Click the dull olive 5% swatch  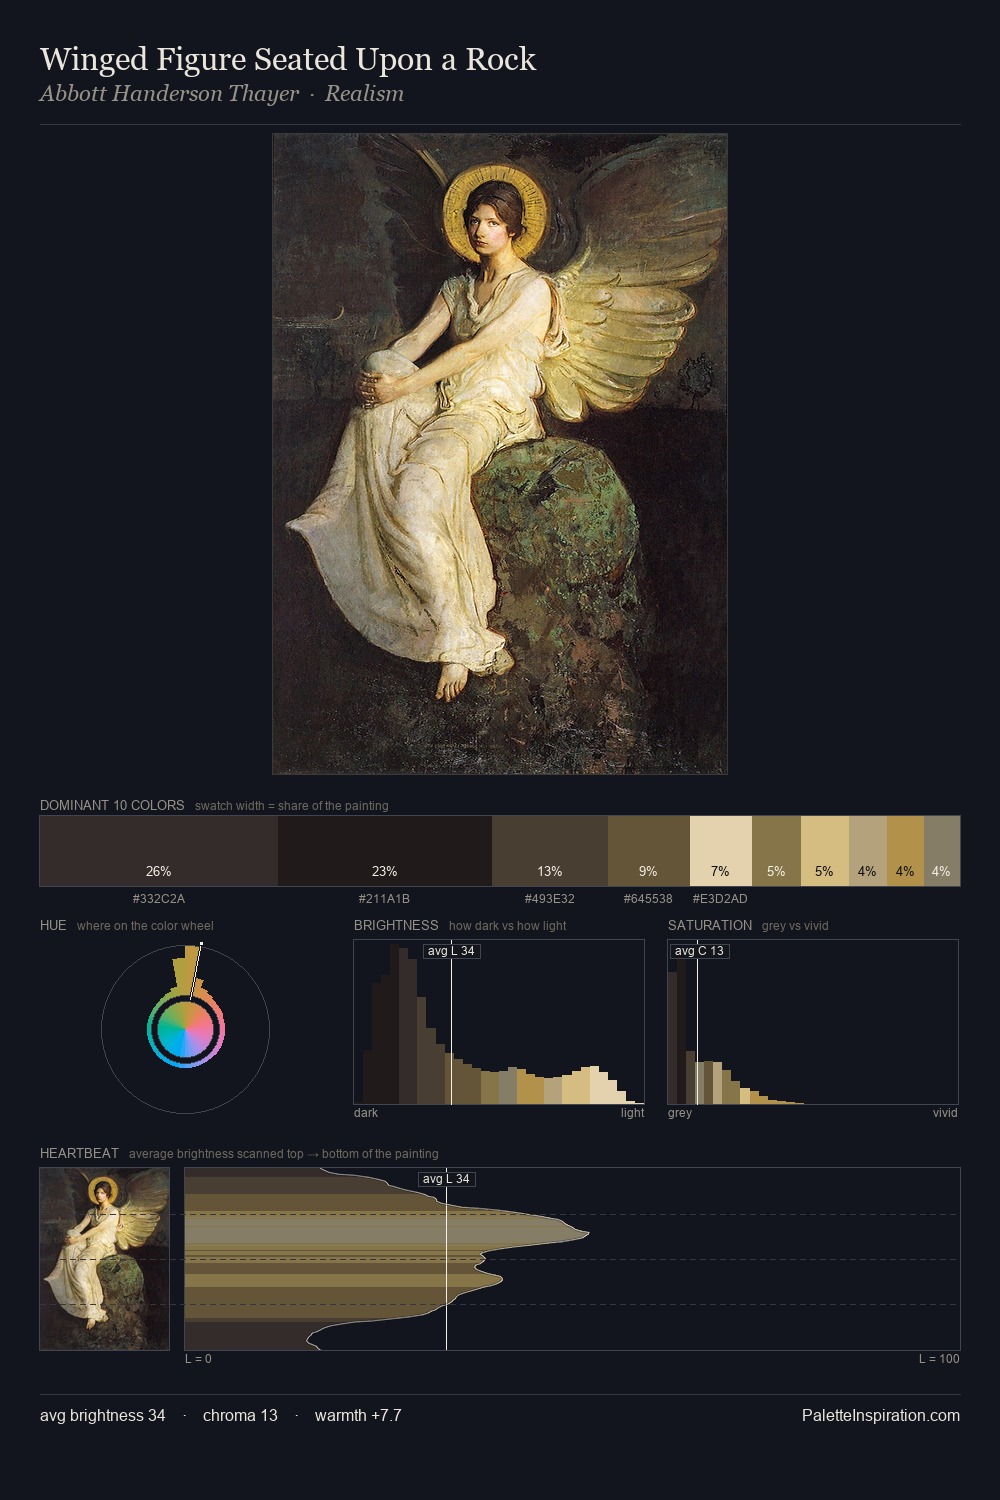[x=776, y=851]
